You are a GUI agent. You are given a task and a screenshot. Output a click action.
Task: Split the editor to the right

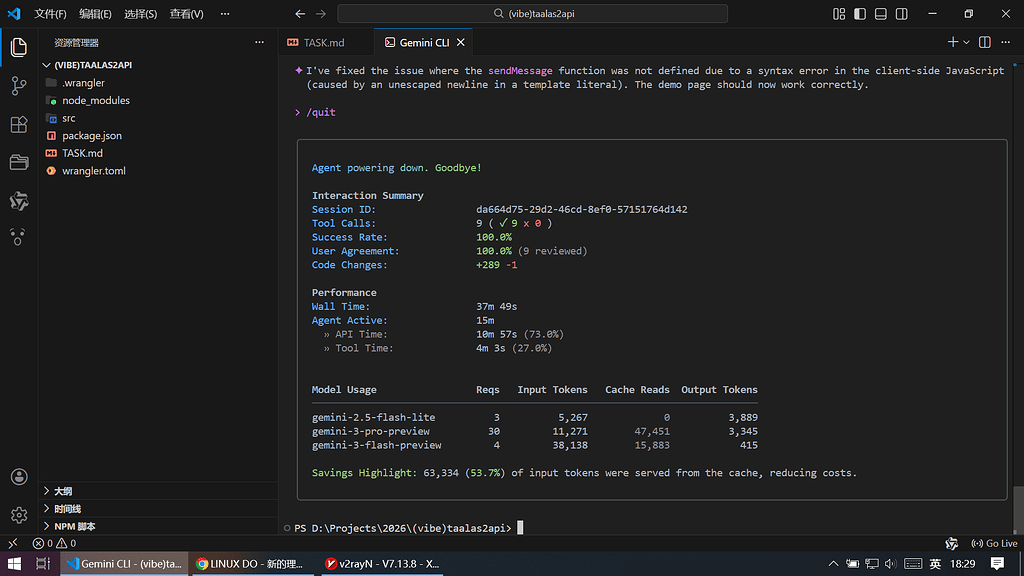985,42
